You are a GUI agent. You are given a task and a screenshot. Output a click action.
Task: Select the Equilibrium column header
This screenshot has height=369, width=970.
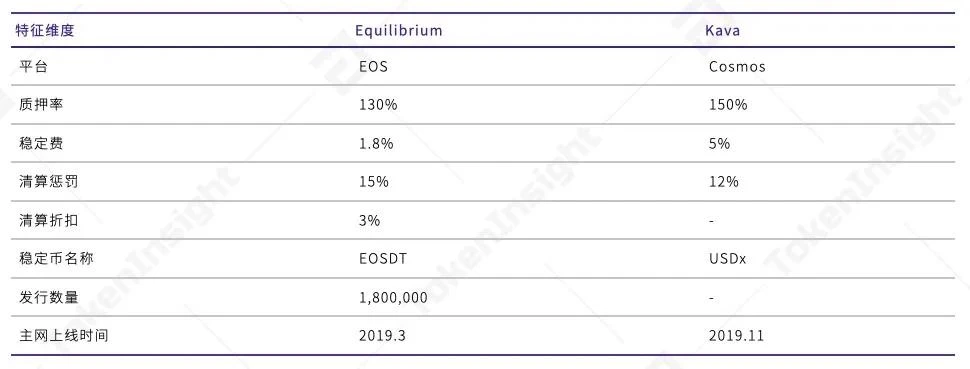click(x=399, y=30)
